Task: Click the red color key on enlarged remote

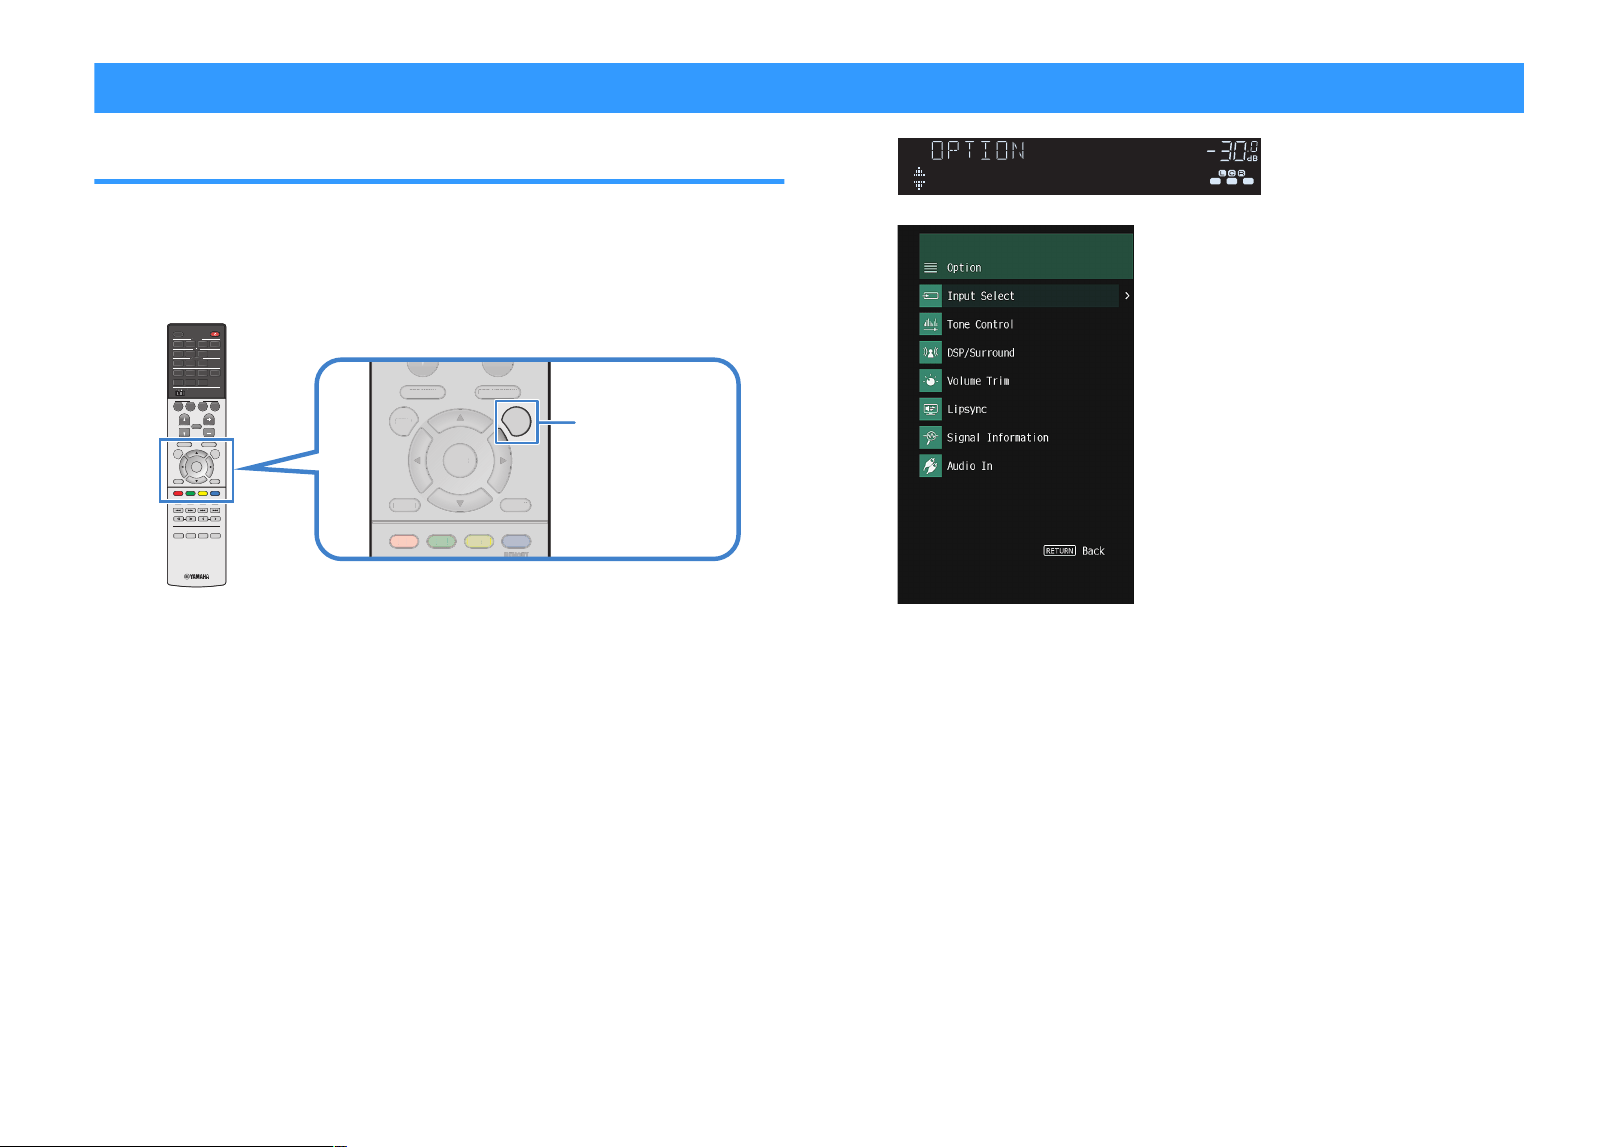Action: pyautogui.click(x=404, y=541)
